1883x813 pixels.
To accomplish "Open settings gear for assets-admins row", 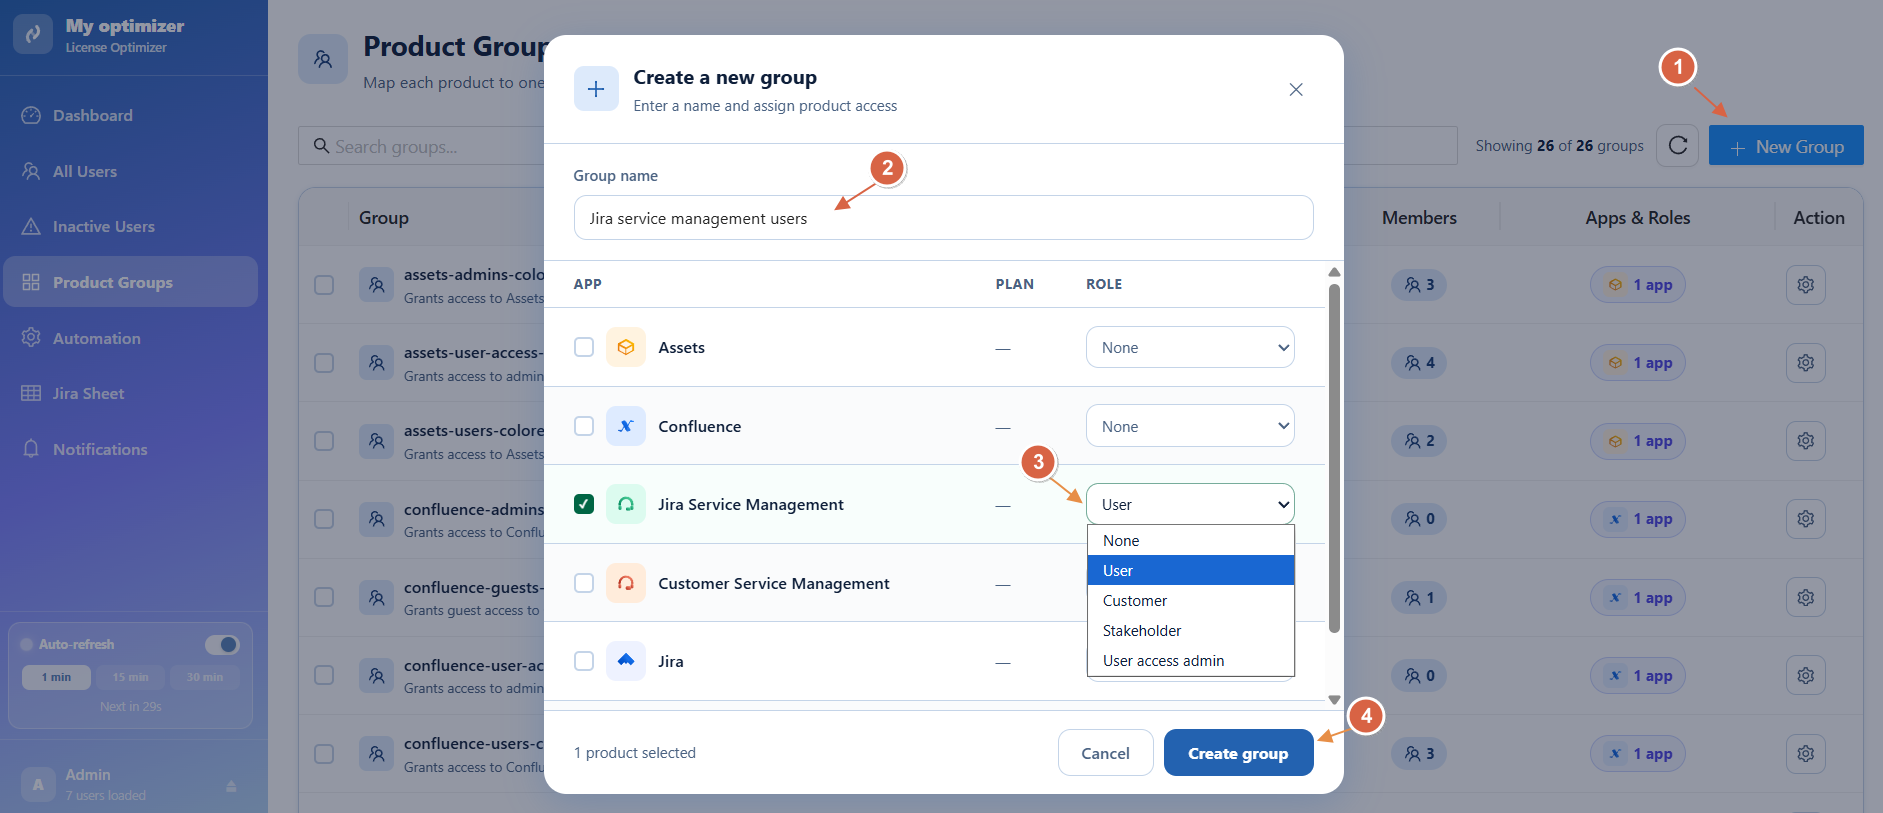I will [x=1806, y=285].
